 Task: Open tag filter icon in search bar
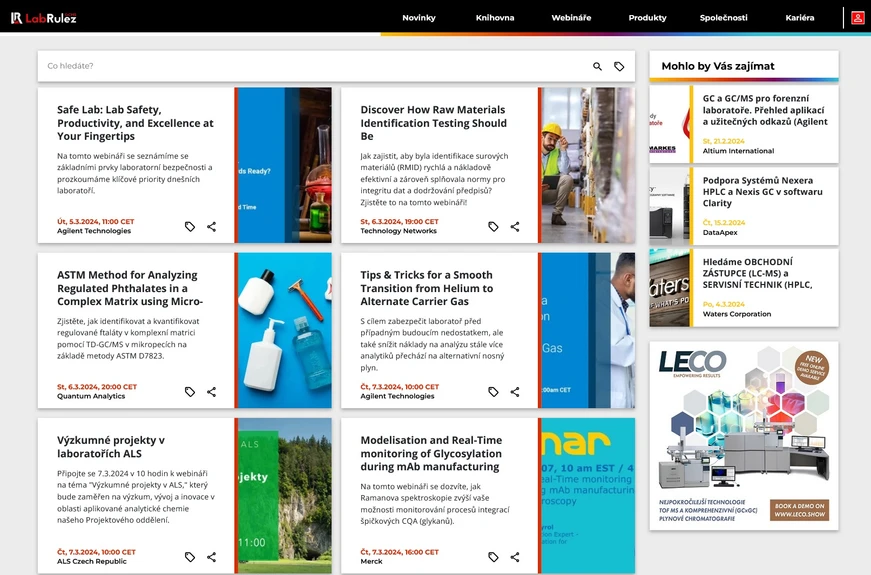click(x=619, y=67)
